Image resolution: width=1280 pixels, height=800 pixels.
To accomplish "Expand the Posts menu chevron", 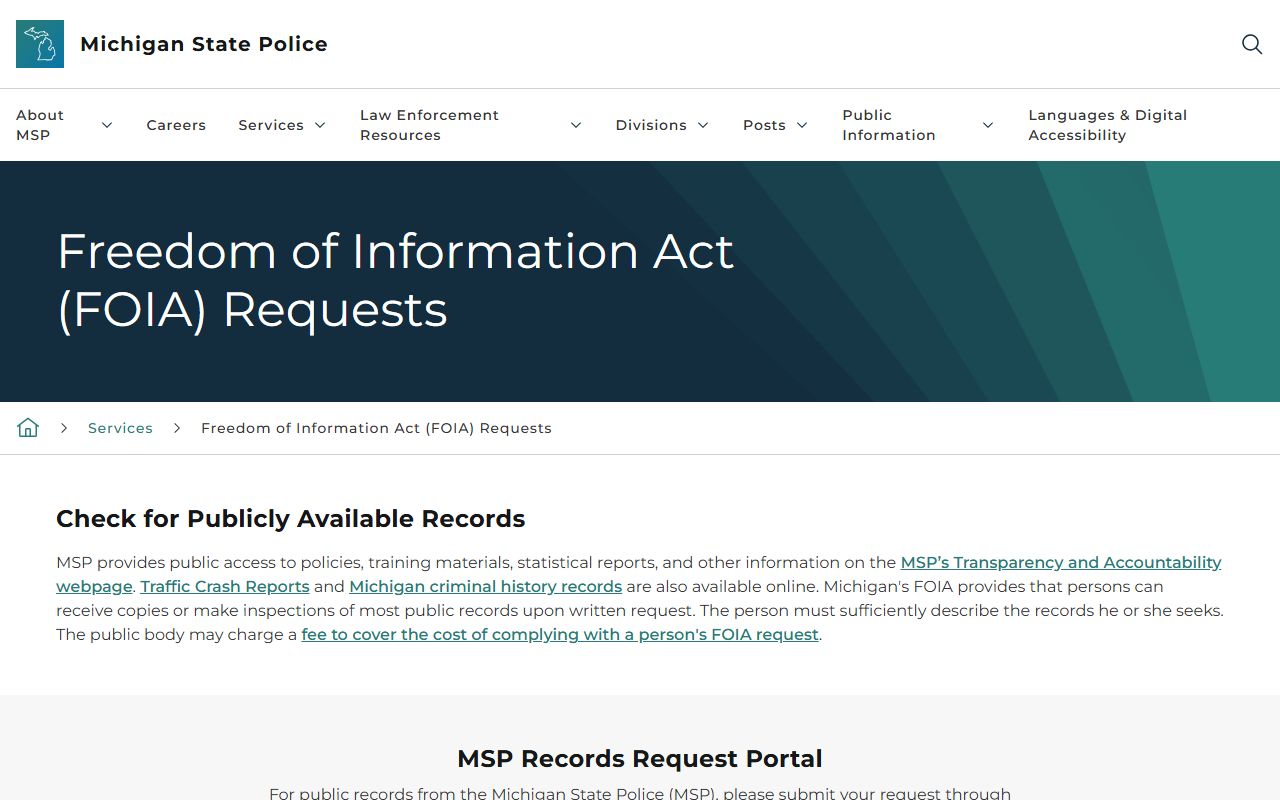I will coord(802,125).
